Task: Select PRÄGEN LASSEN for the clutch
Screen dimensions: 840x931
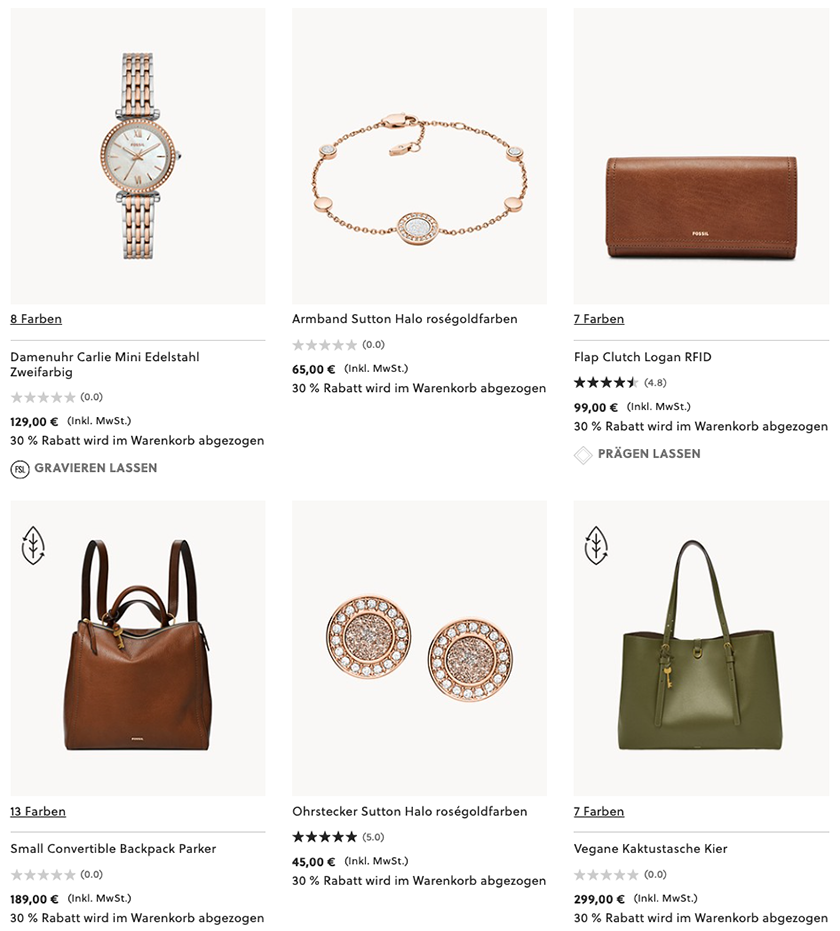Action: pos(649,454)
